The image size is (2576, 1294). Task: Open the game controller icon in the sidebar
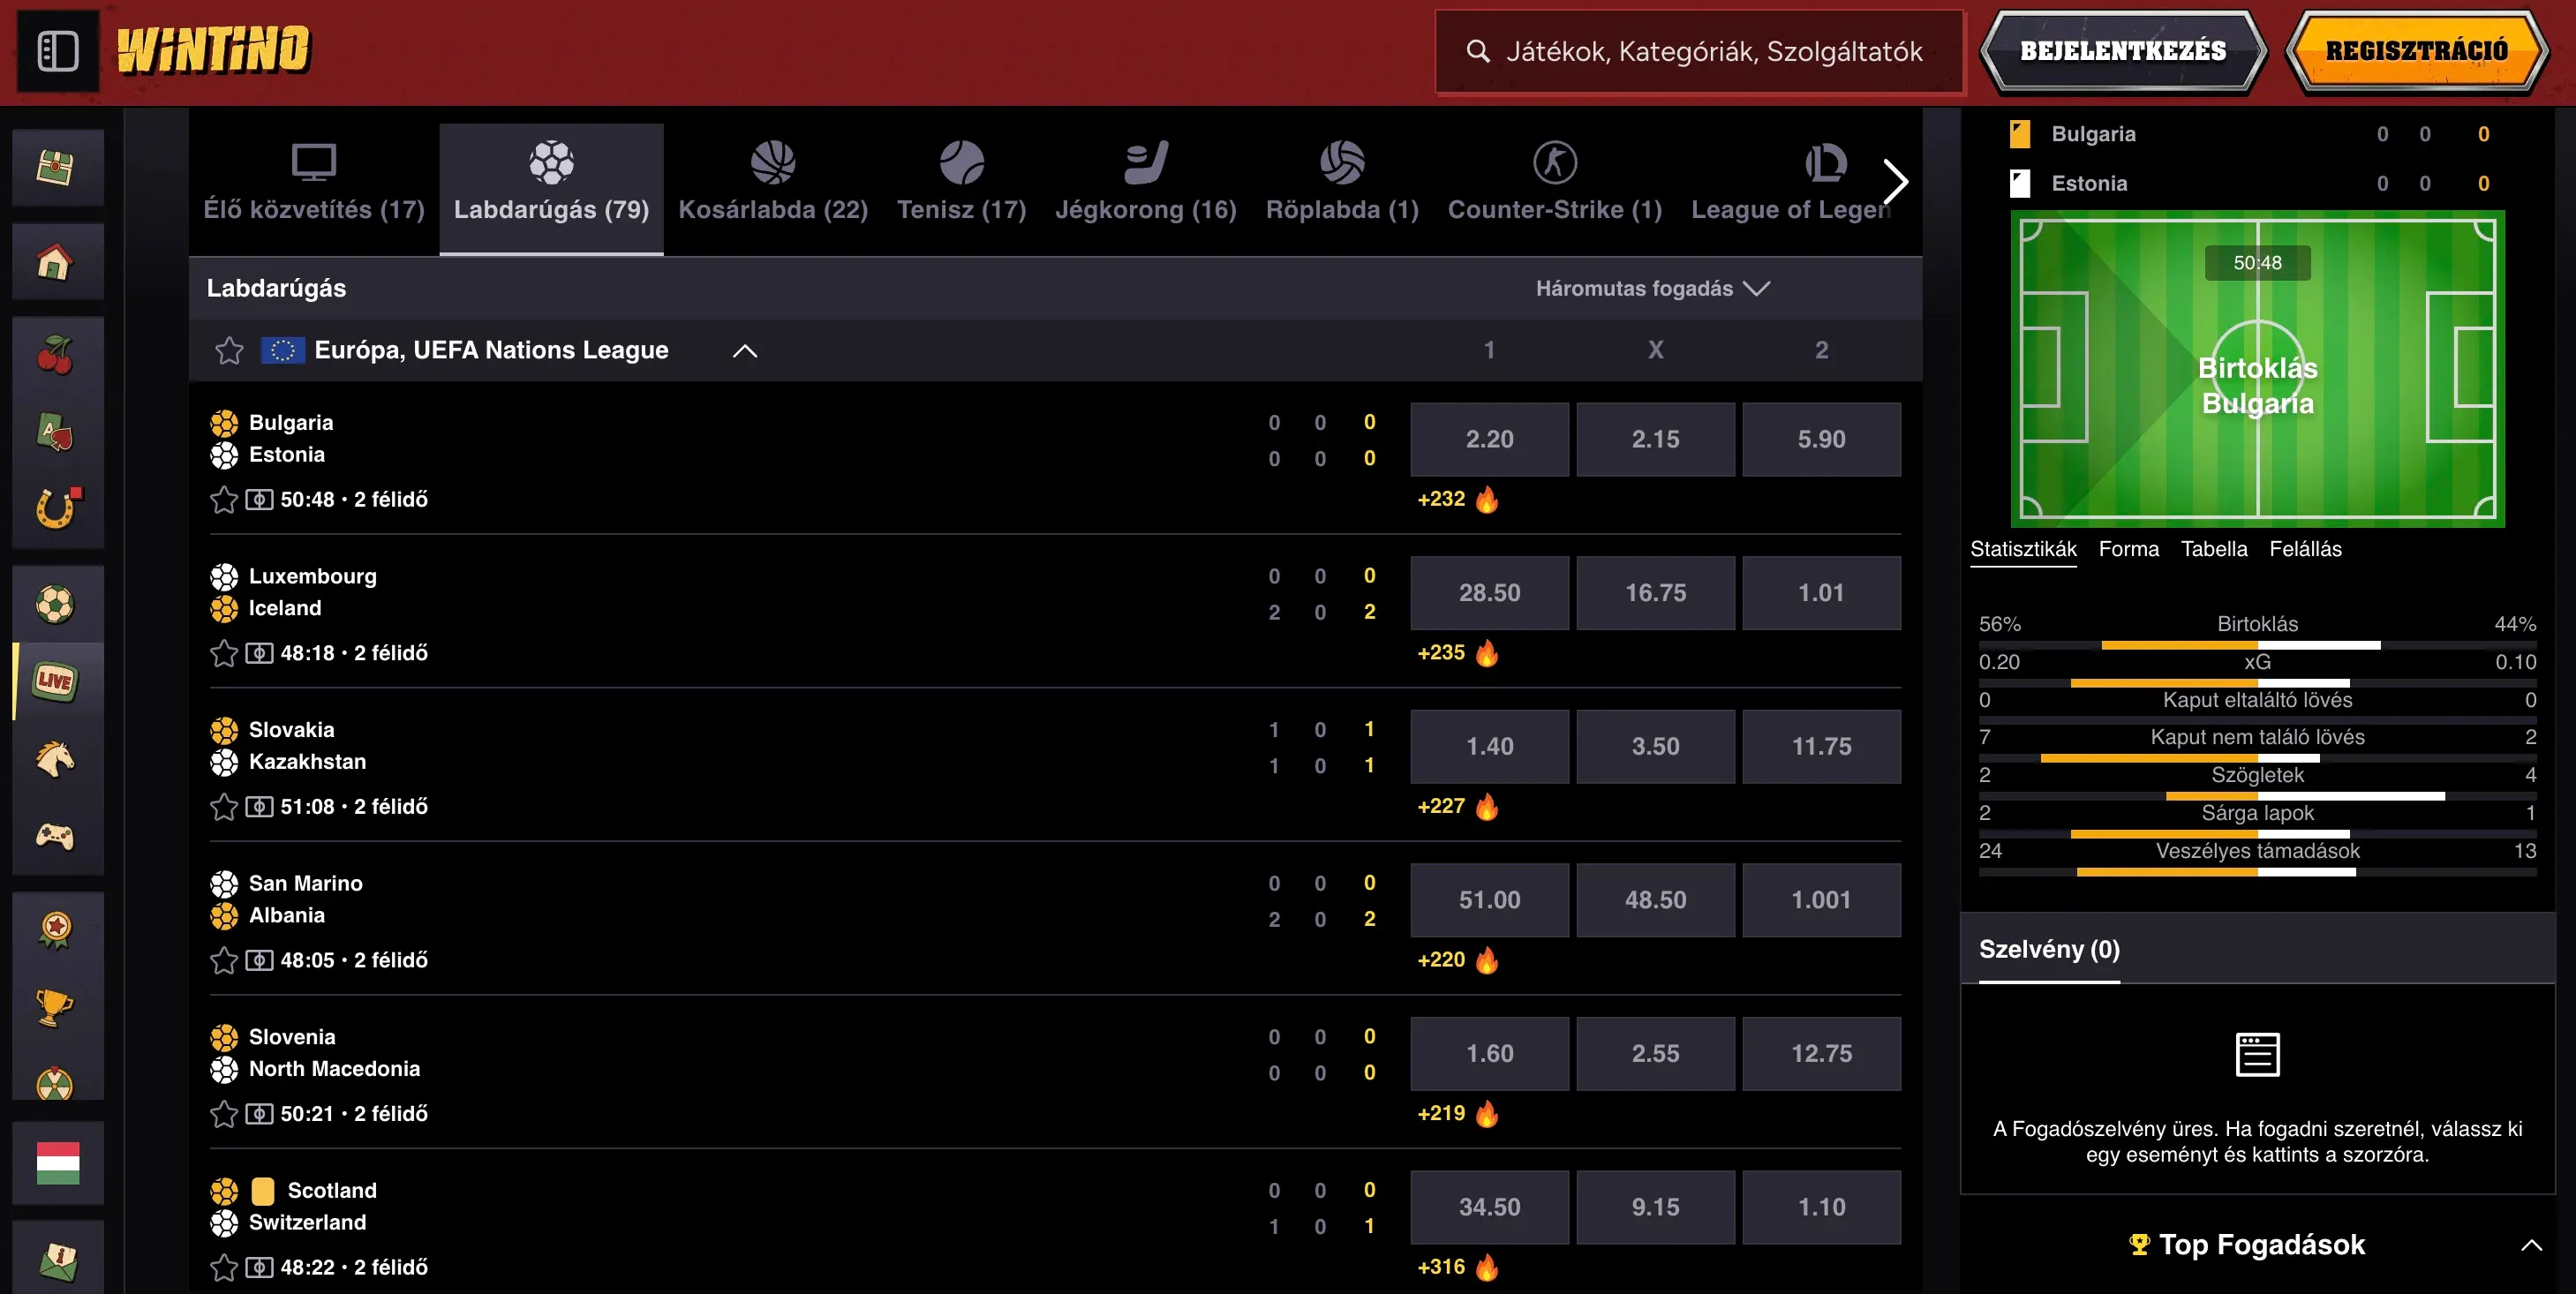pyautogui.click(x=56, y=835)
